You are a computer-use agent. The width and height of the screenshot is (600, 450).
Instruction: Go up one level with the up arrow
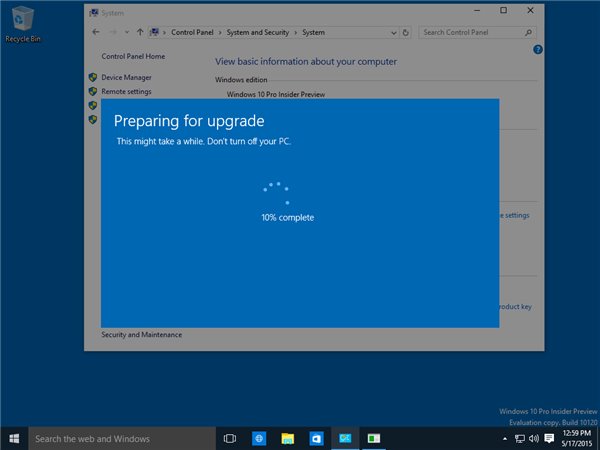click(x=139, y=32)
